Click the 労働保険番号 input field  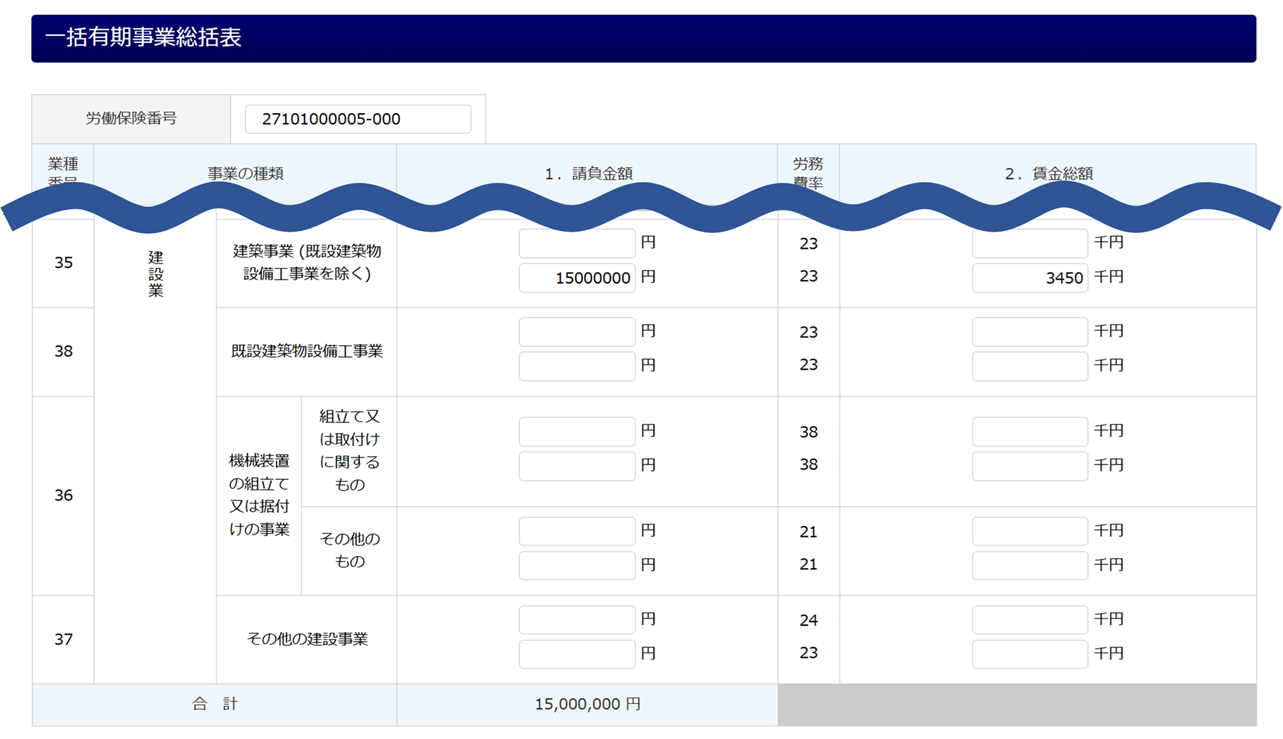click(357, 119)
